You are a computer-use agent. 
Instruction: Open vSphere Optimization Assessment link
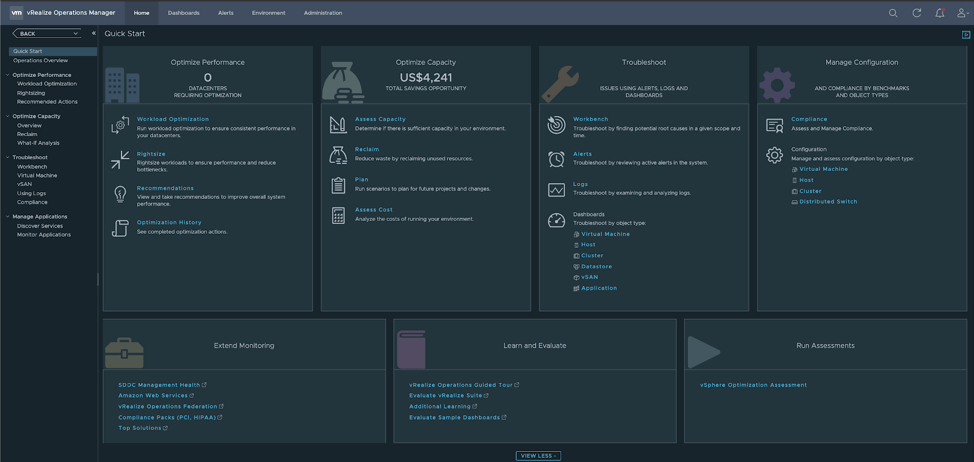click(753, 385)
